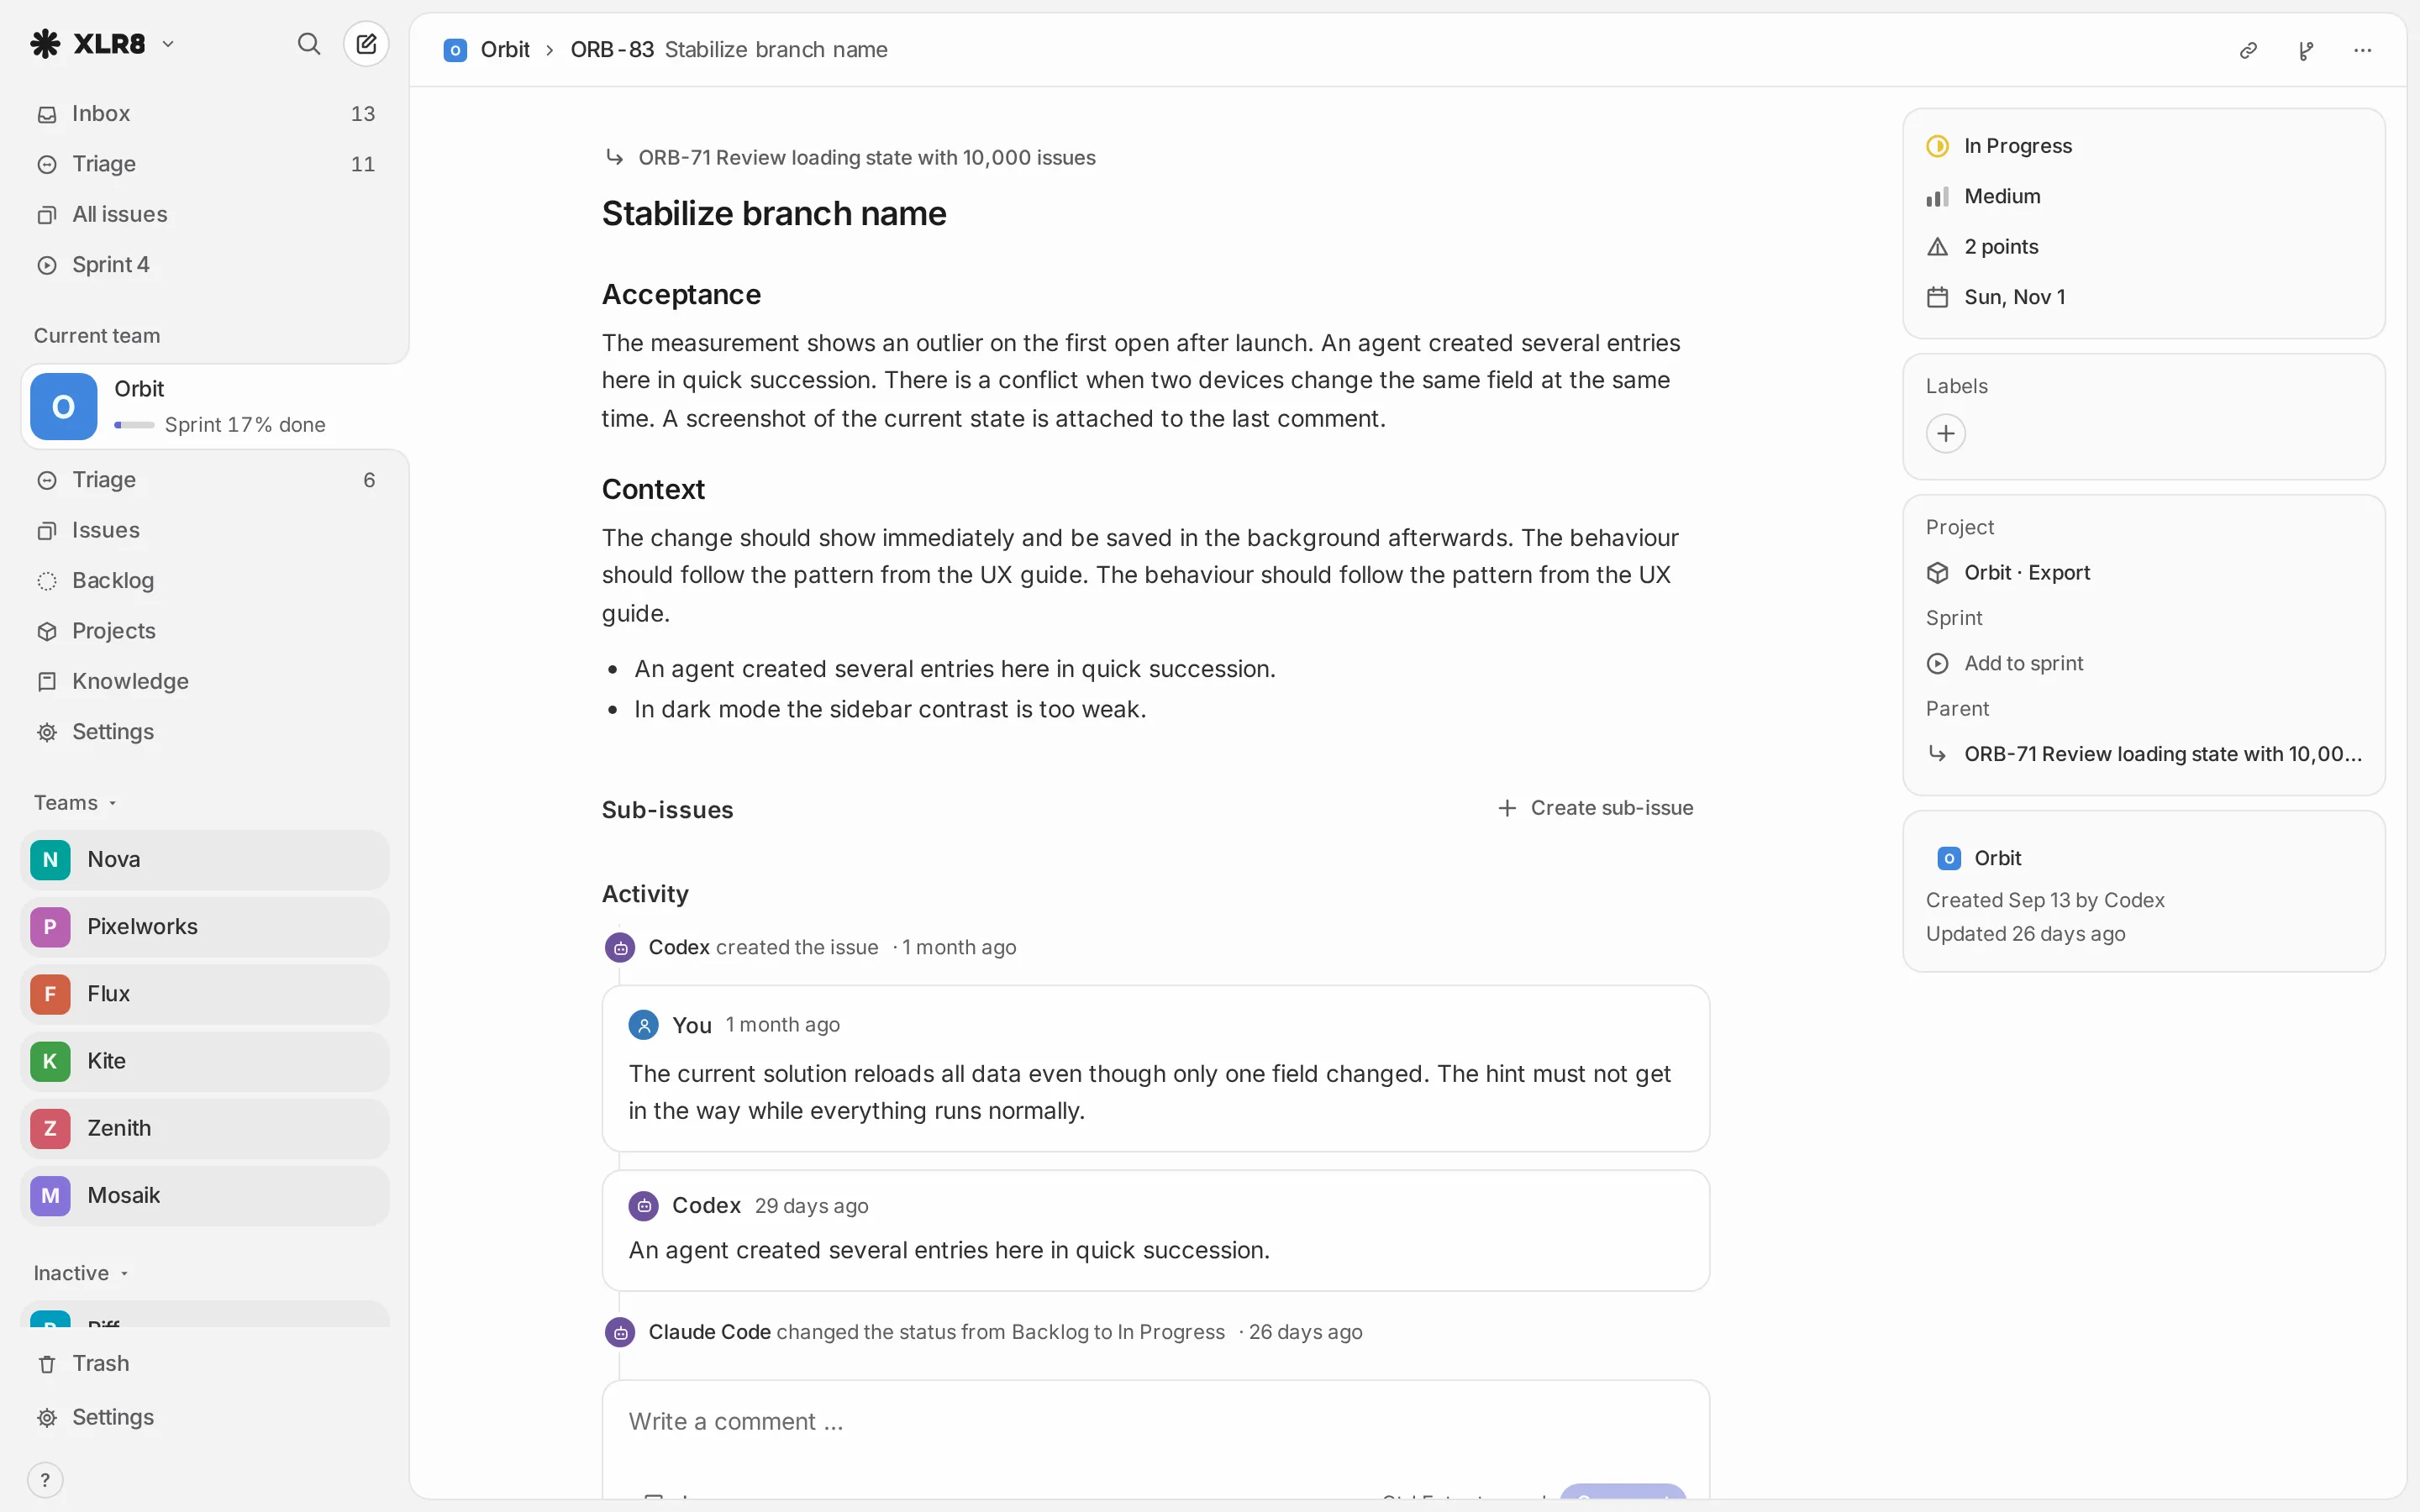Open workspace Triage with 11 items

pos(205,164)
